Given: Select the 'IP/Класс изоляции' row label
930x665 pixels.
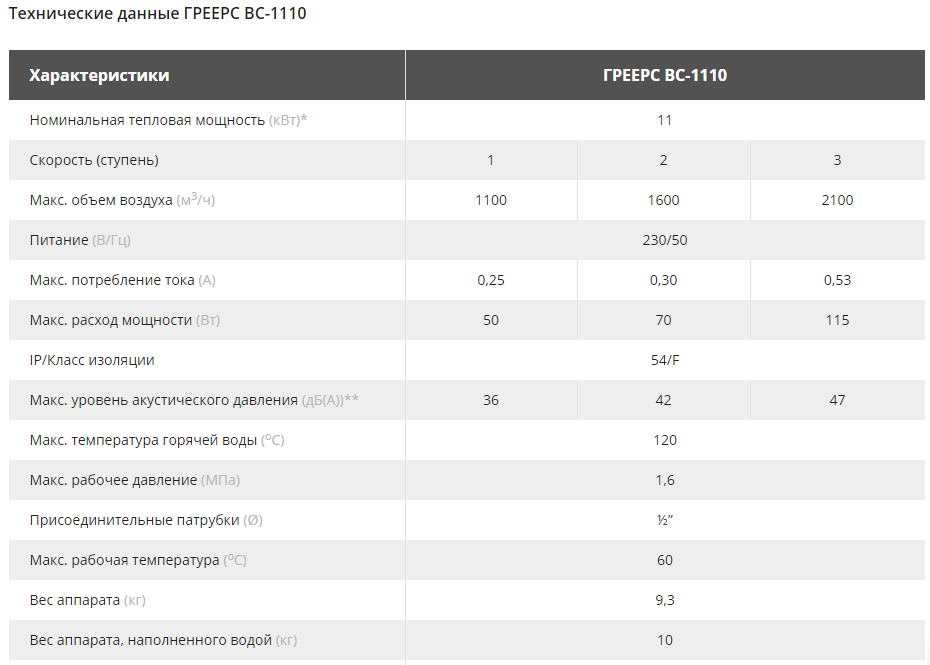Looking at the screenshot, I should click(92, 360).
